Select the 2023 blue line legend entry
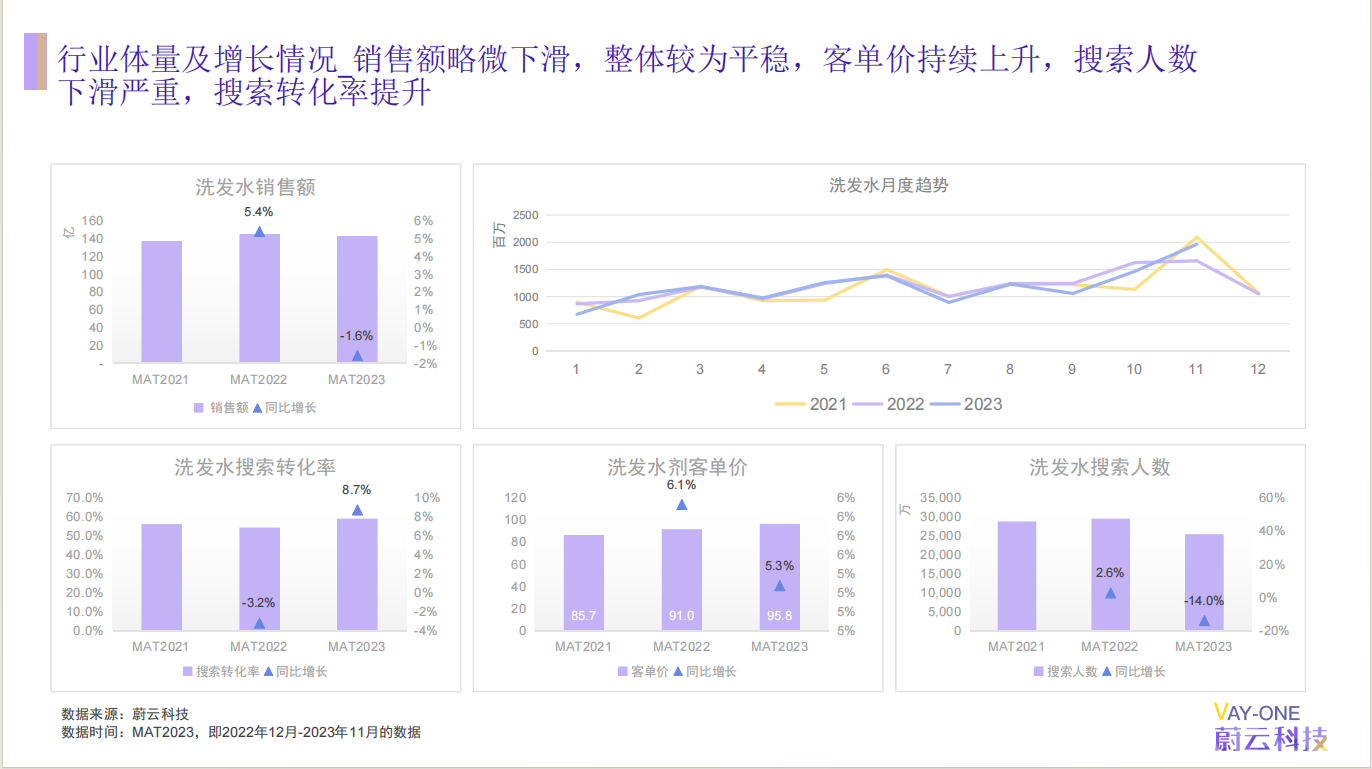The image size is (1372, 769). click(966, 404)
